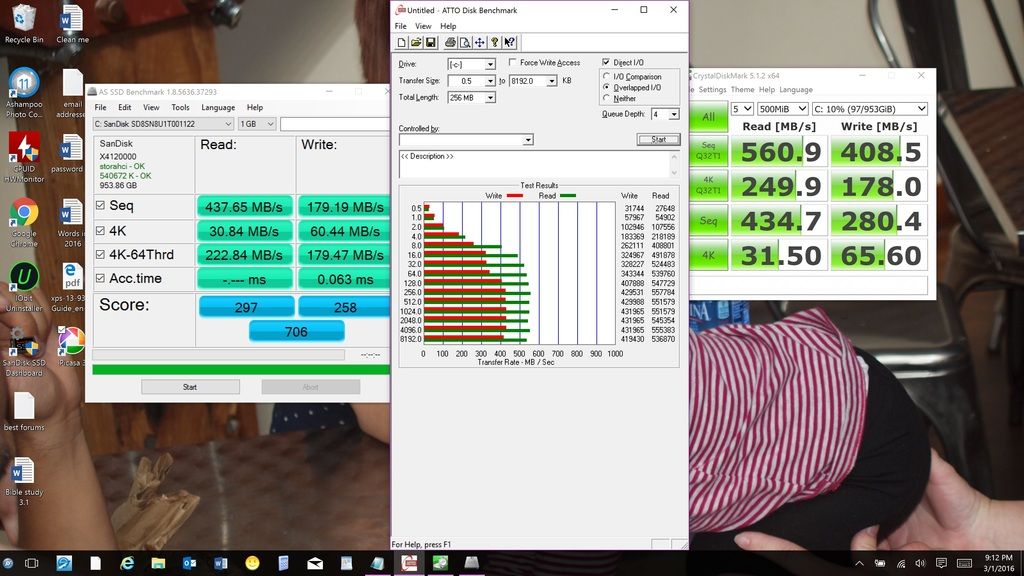This screenshot has height=576, width=1024.
Task: Click the four-arrow move icon in ATTO toolbar
Action: point(479,42)
